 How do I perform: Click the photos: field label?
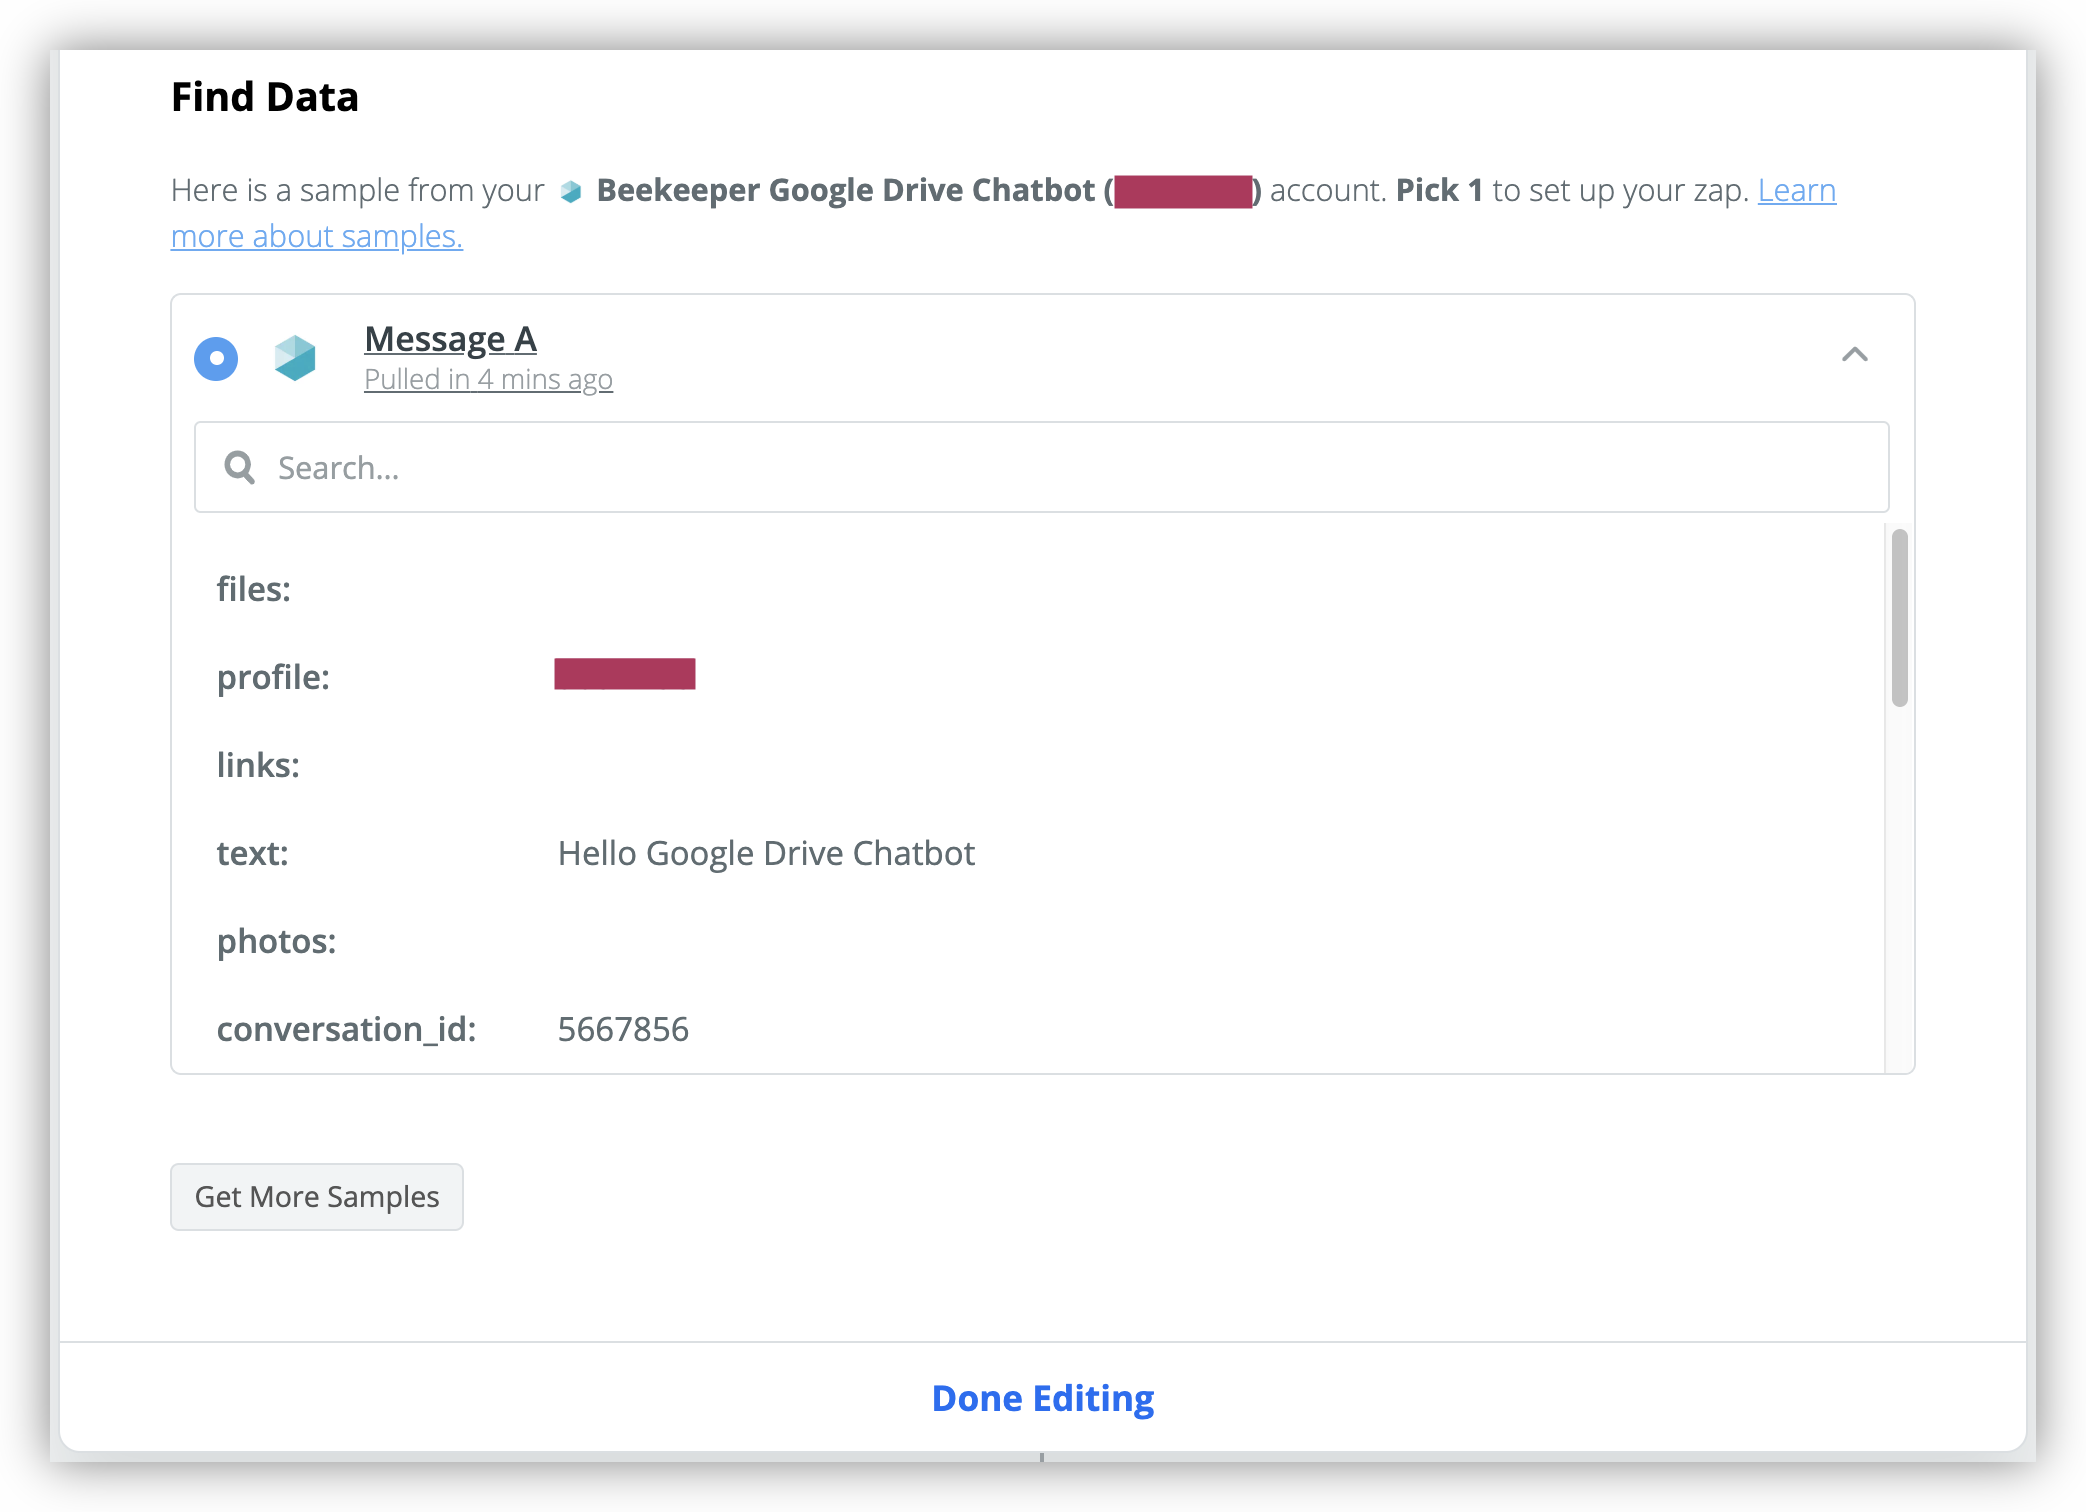[277, 941]
